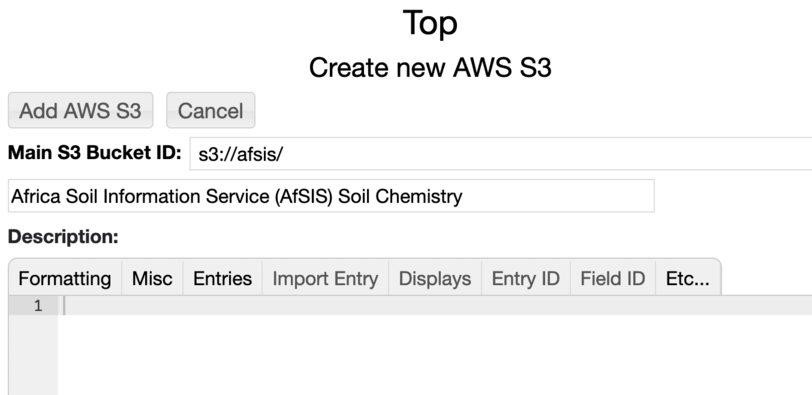Open the Entries editor menu
The image size is (812, 395).
[222, 279]
